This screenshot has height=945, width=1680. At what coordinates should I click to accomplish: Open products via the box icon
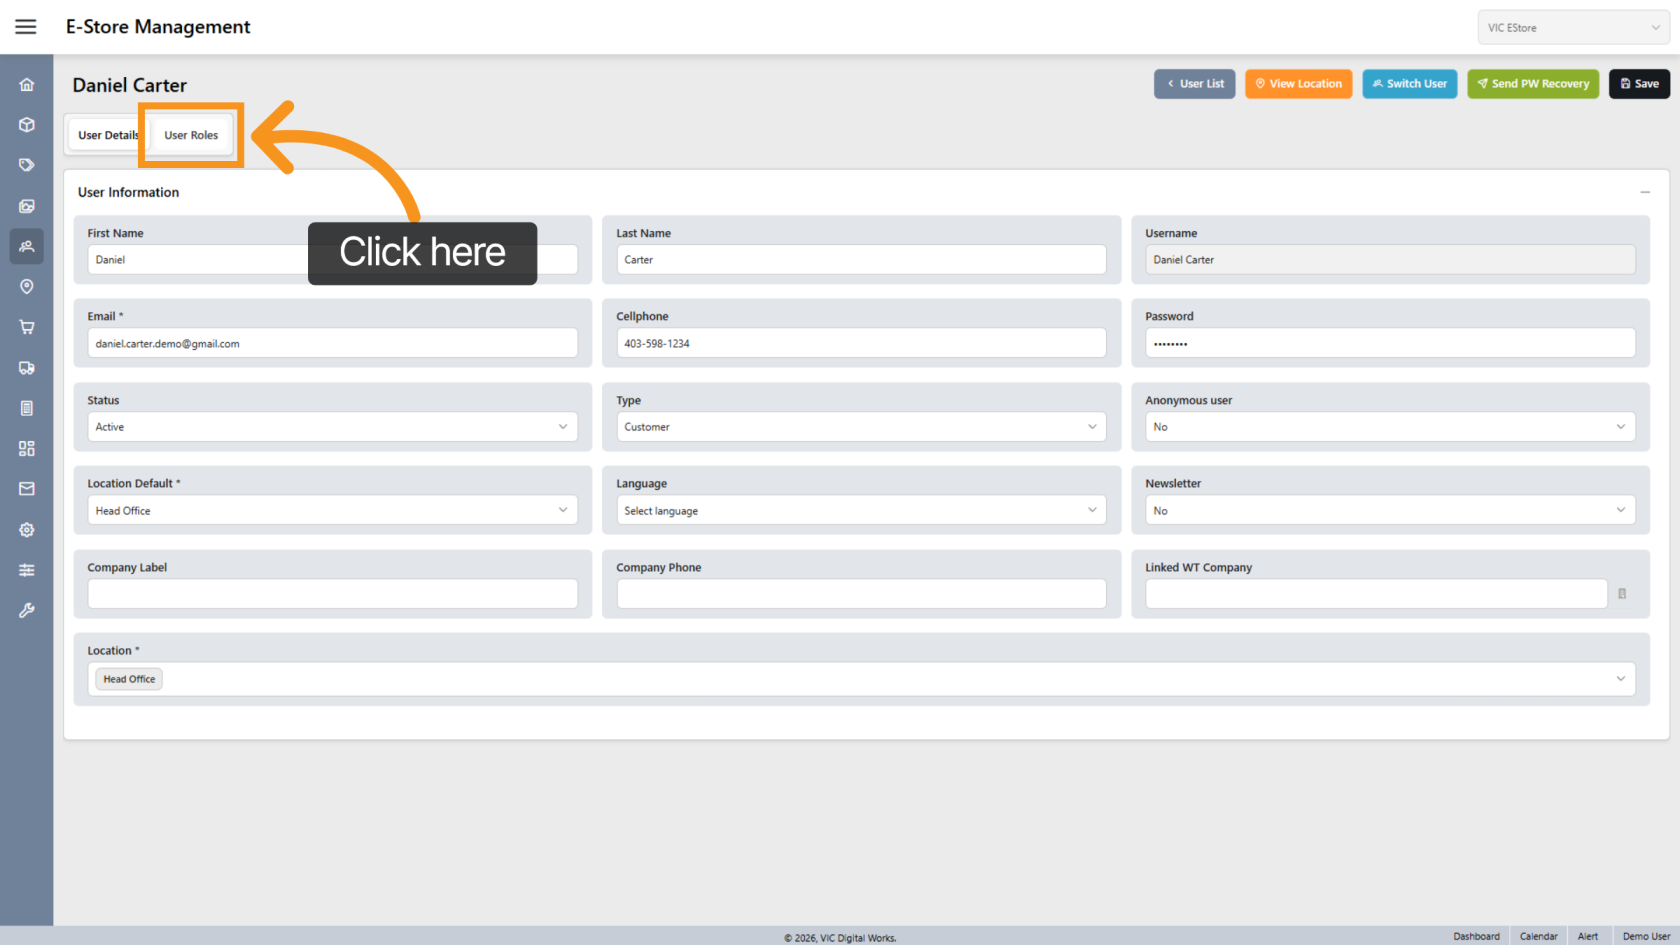[27, 125]
